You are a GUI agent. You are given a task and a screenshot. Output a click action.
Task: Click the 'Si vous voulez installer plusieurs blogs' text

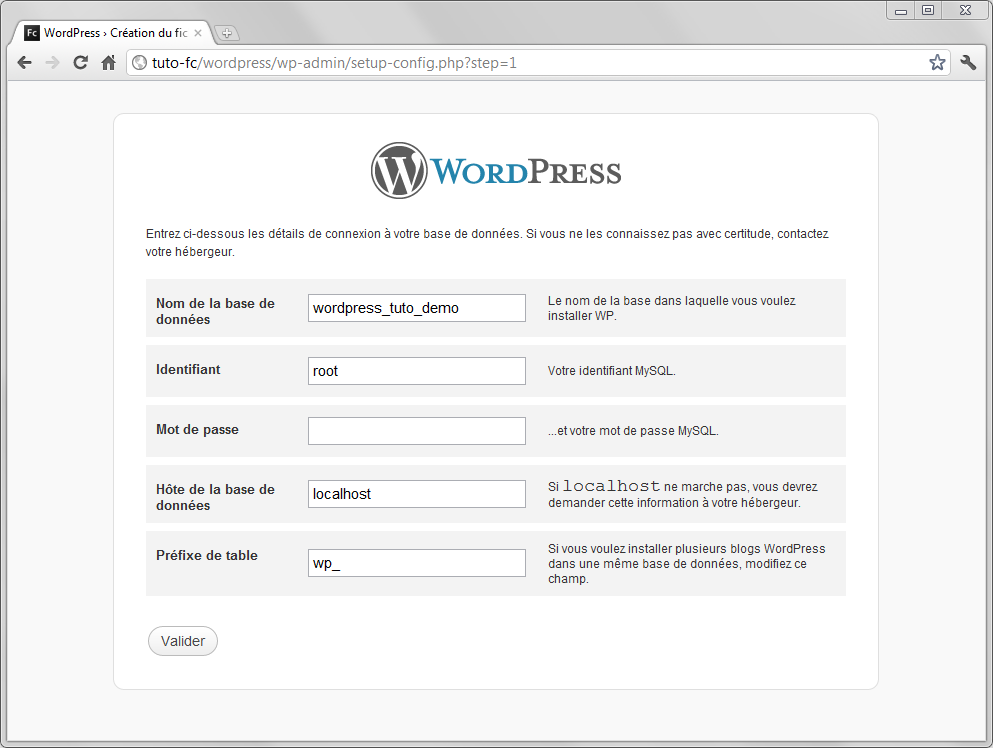686,564
